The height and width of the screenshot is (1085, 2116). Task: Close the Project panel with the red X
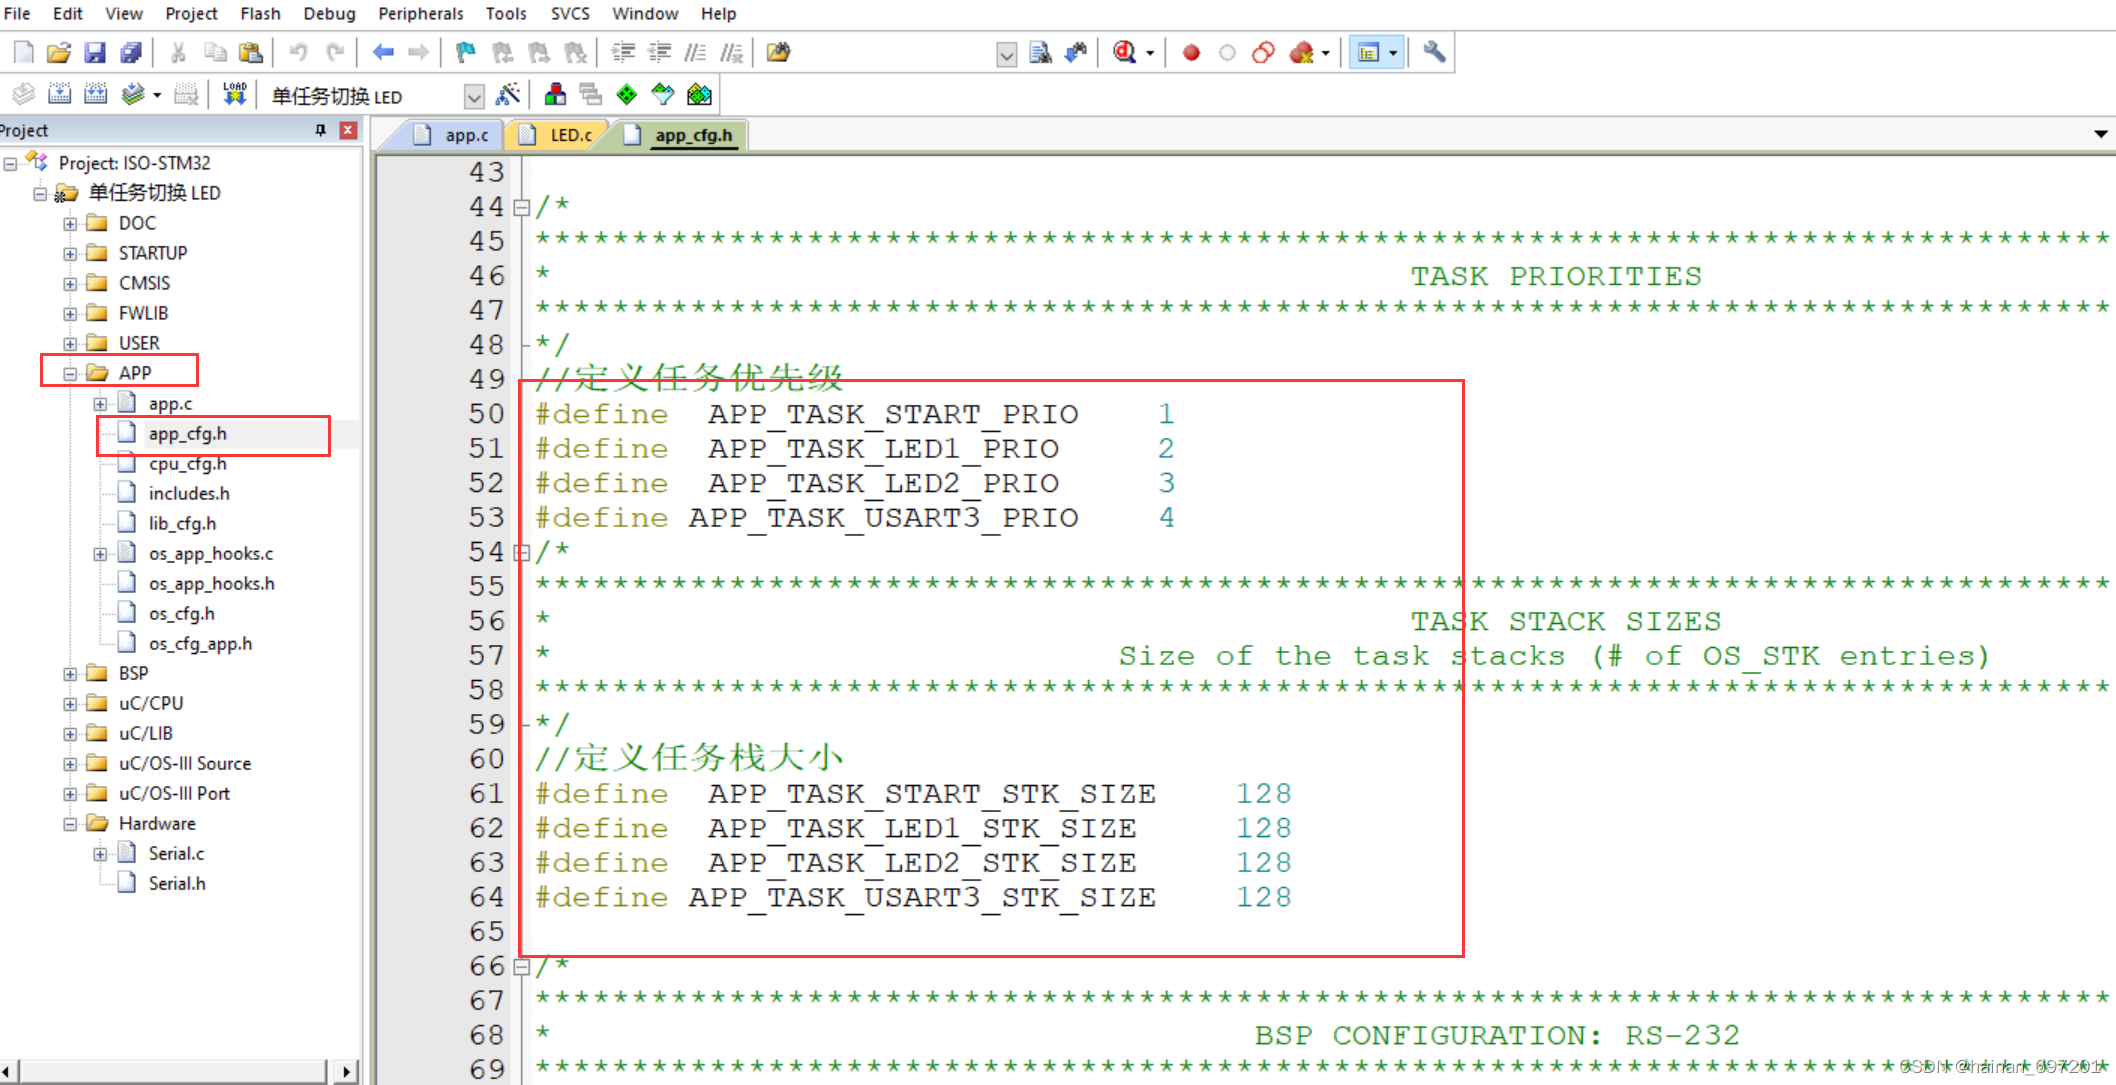click(348, 130)
